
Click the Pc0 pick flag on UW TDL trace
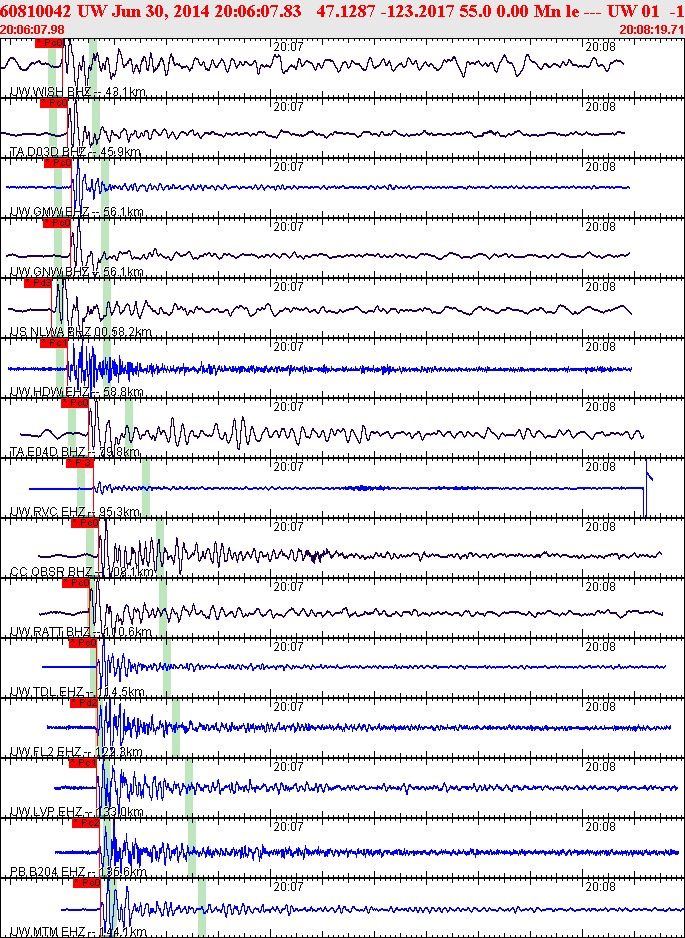83,643
